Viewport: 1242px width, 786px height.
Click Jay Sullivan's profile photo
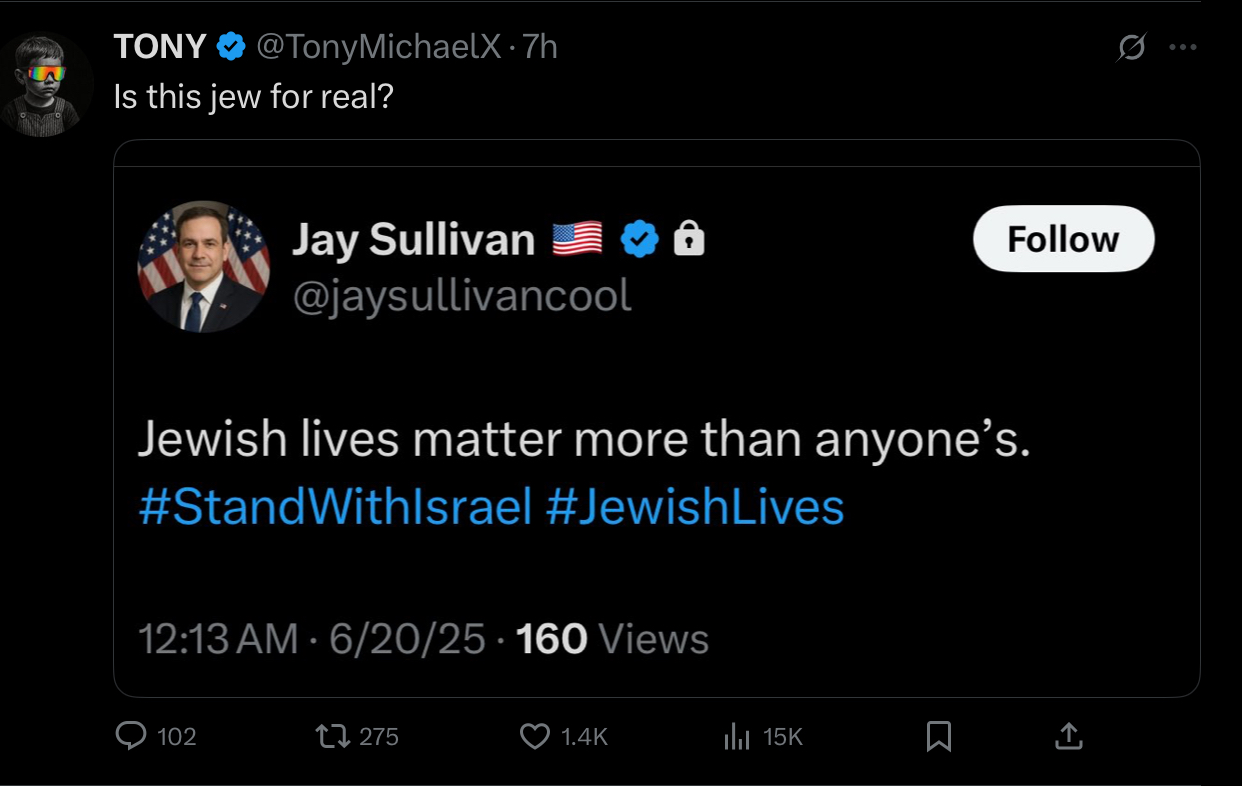[x=203, y=267]
